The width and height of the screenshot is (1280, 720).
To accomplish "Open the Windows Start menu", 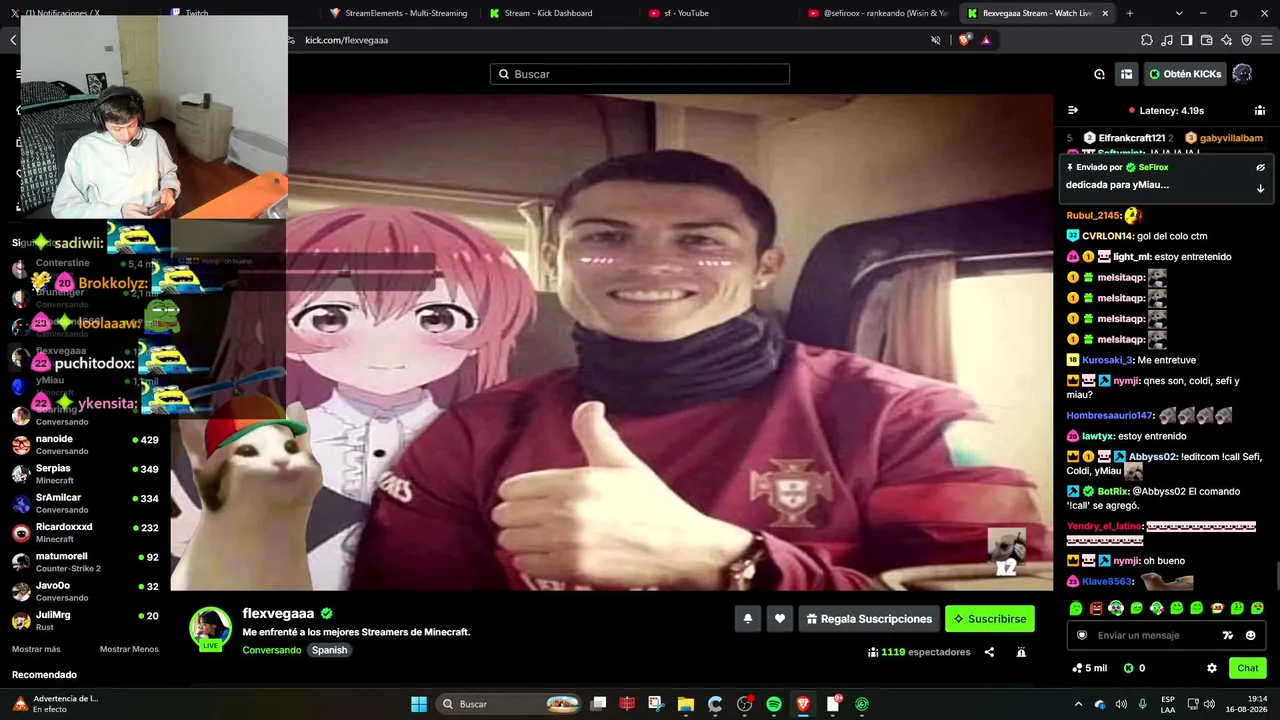I will [419, 704].
